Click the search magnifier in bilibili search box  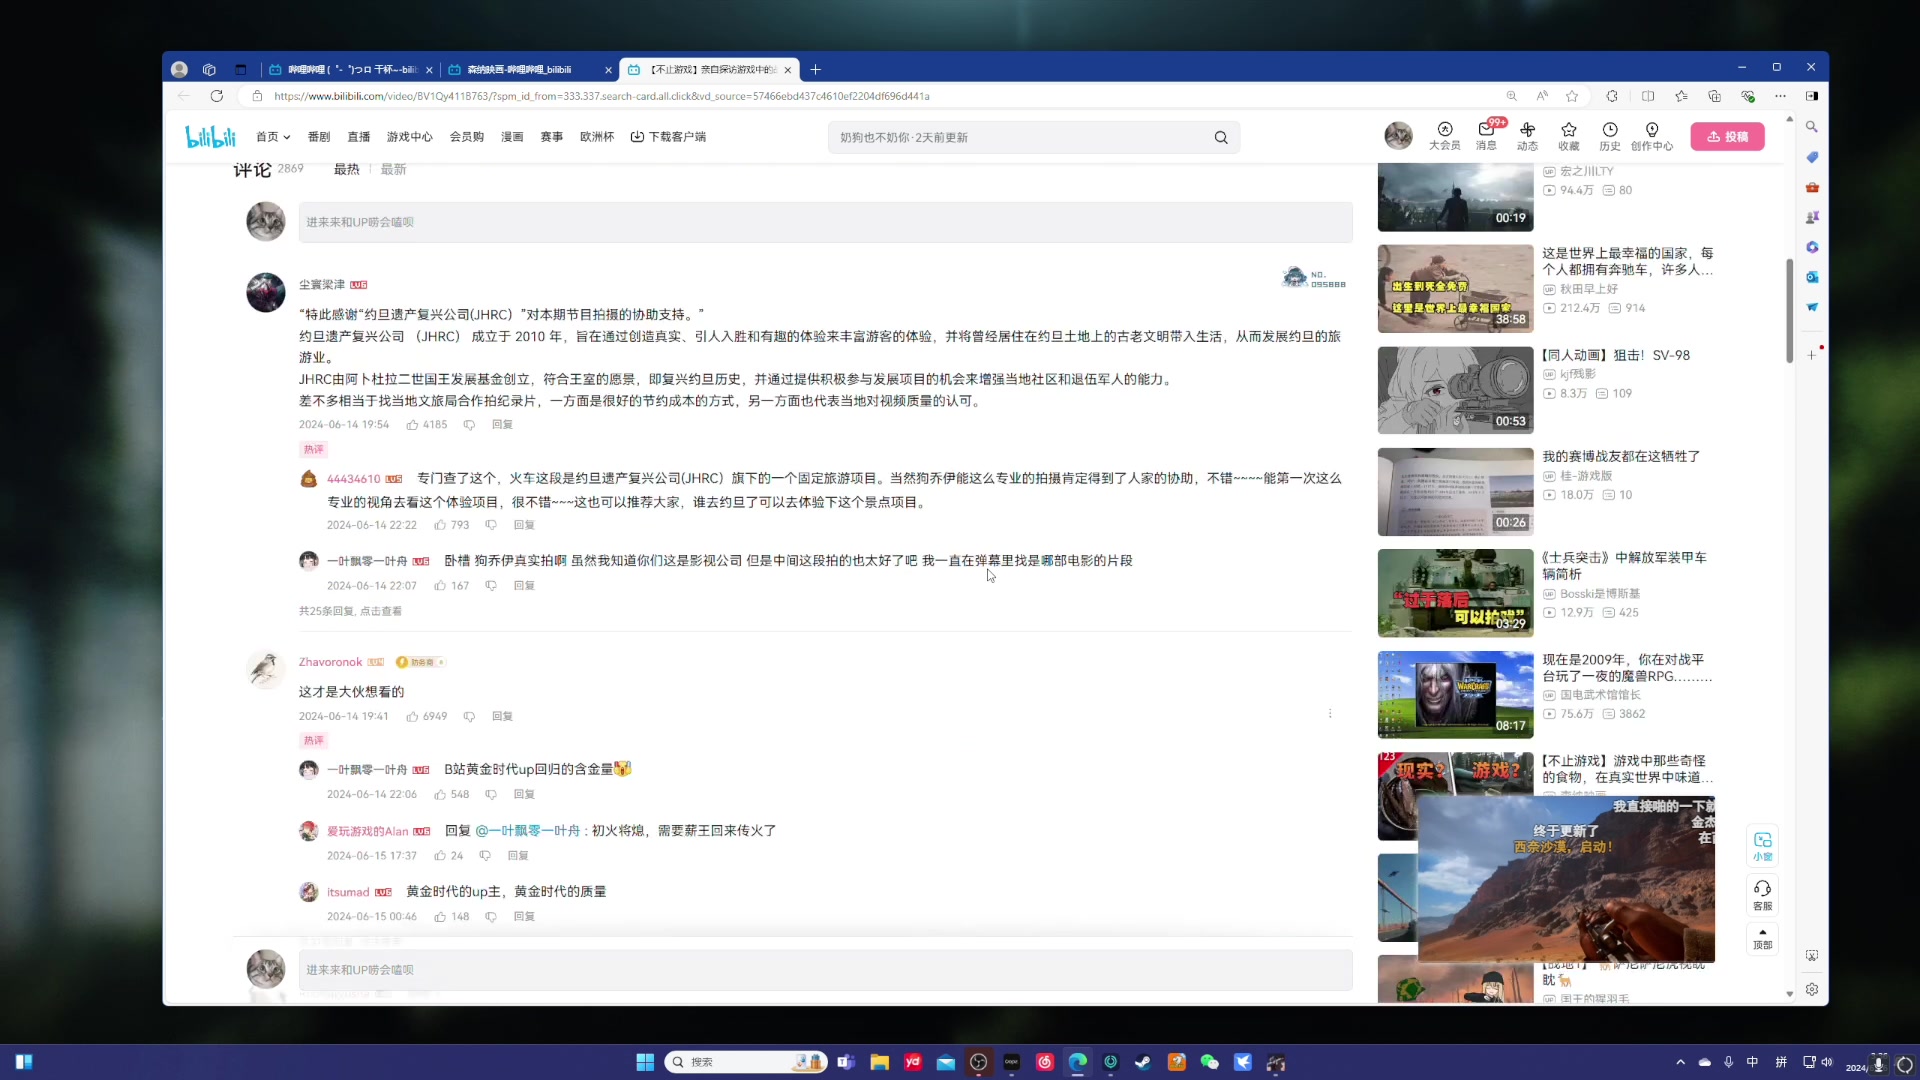[1221, 138]
